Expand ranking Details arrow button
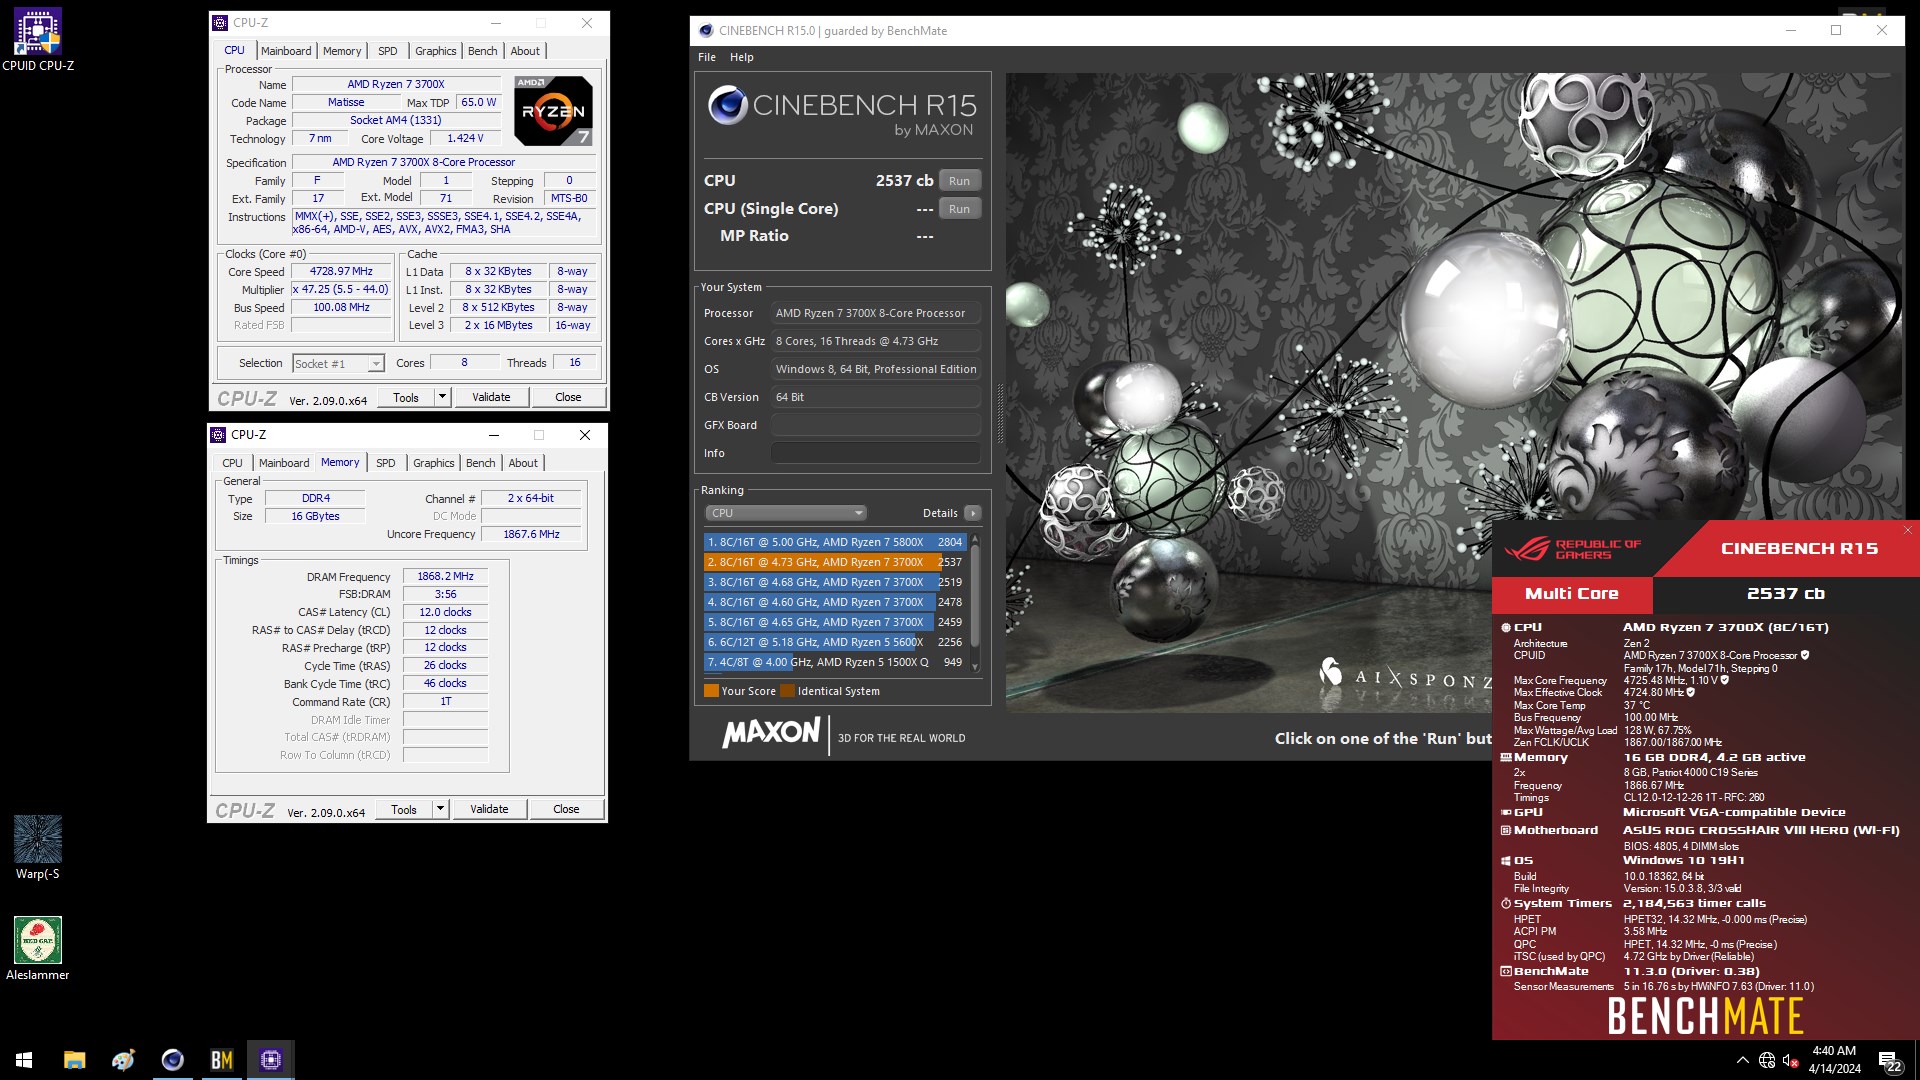Viewport: 1920px width, 1080px height. click(x=972, y=513)
